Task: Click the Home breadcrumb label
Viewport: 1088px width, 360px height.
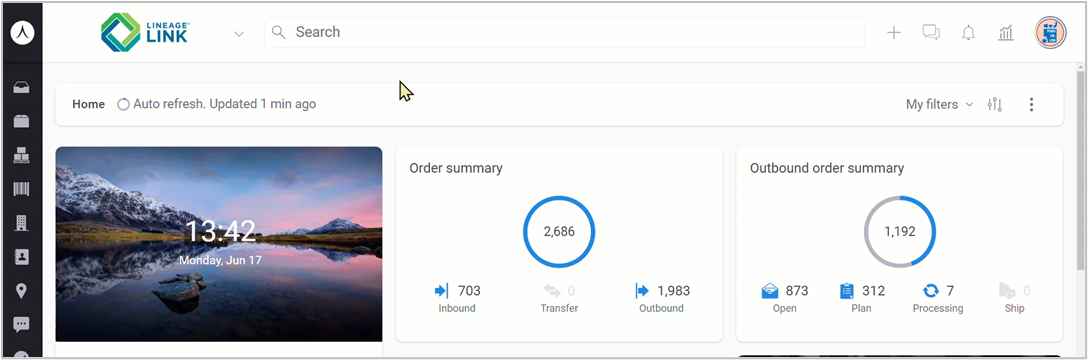Action: [88, 104]
